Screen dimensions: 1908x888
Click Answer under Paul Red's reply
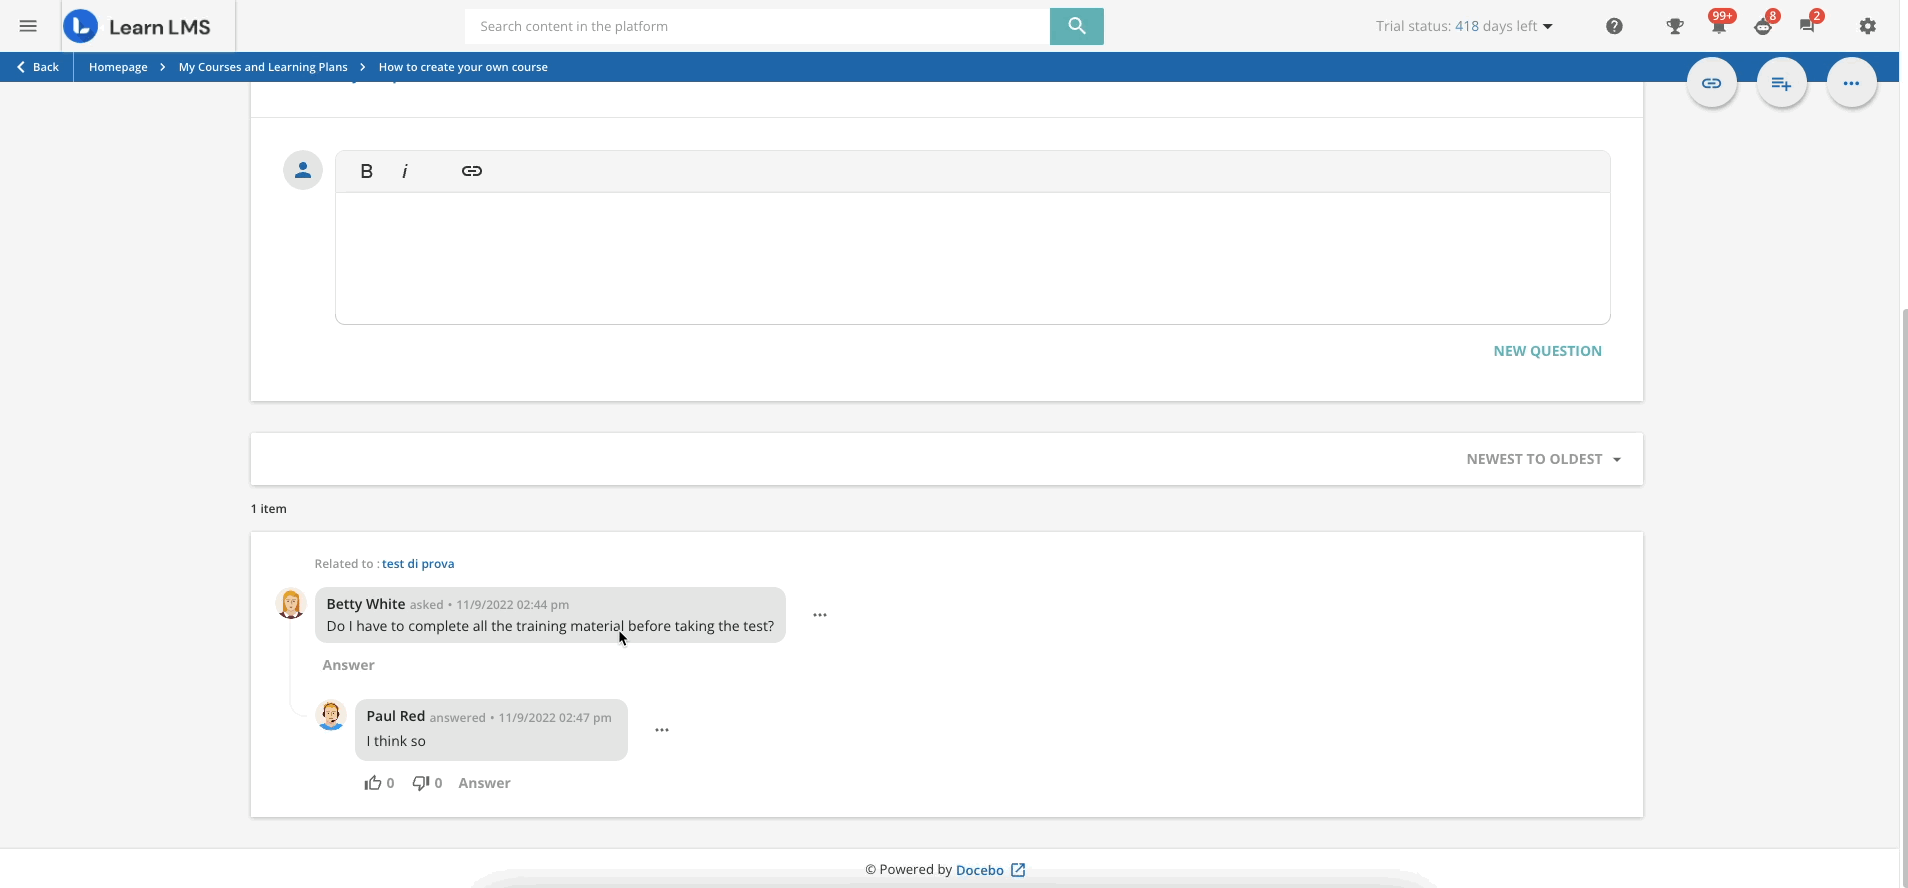[484, 783]
